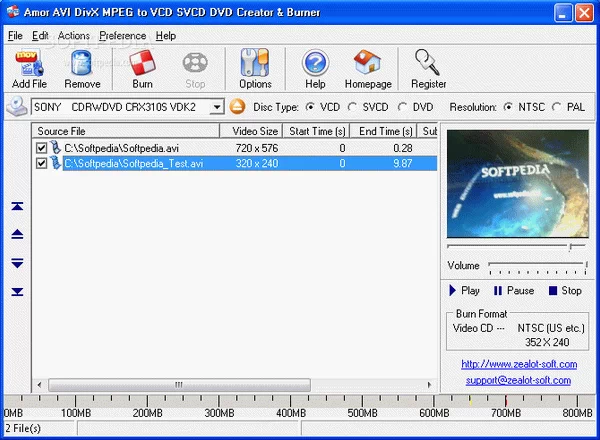Stop the preview playback
This screenshot has height=440, width=600.
point(565,290)
